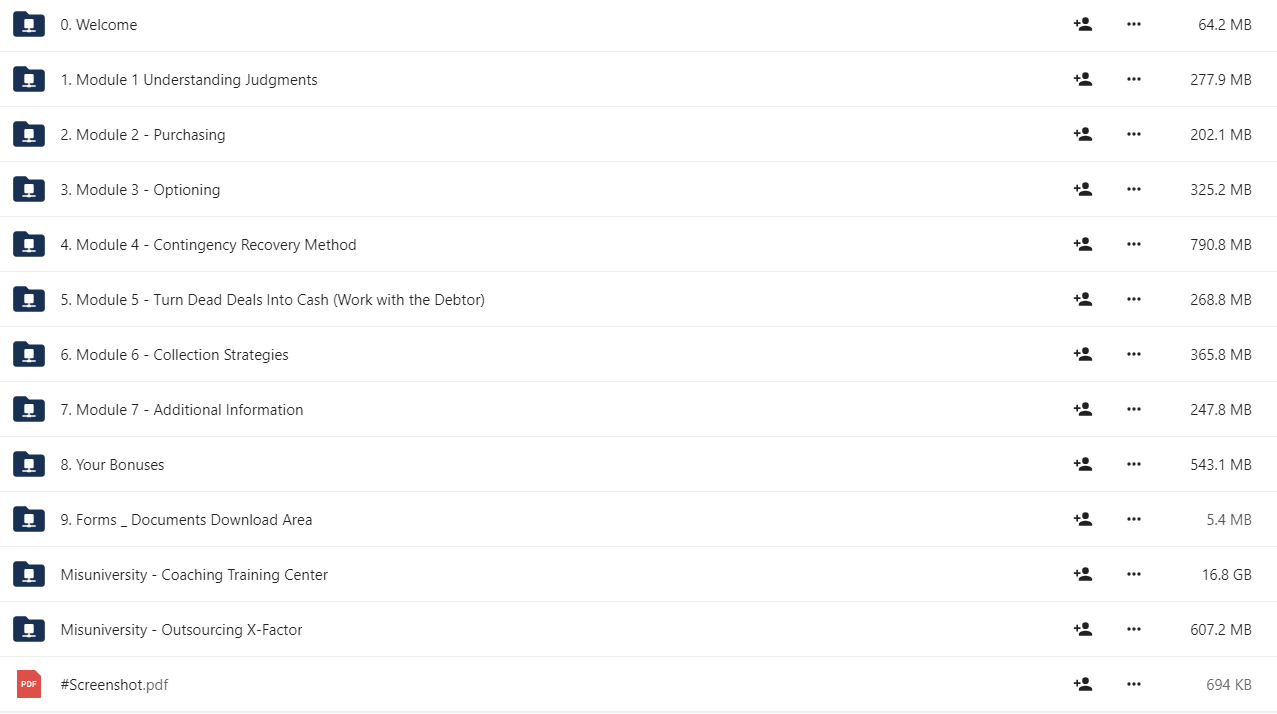Open more options menu for #Screenshot.pdf

[1133, 684]
